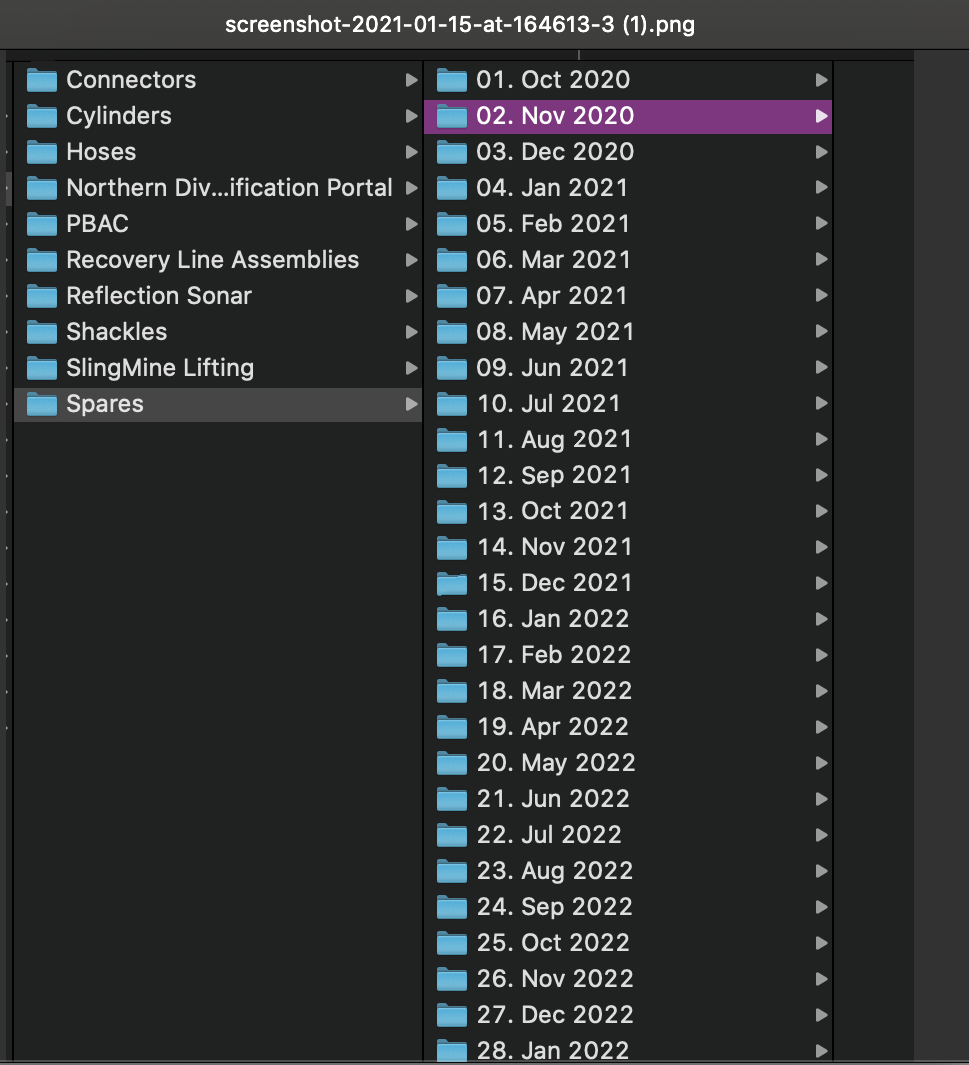
Task: Click the Recovery Line Assemblies folder icon
Action: (x=42, y=260)
